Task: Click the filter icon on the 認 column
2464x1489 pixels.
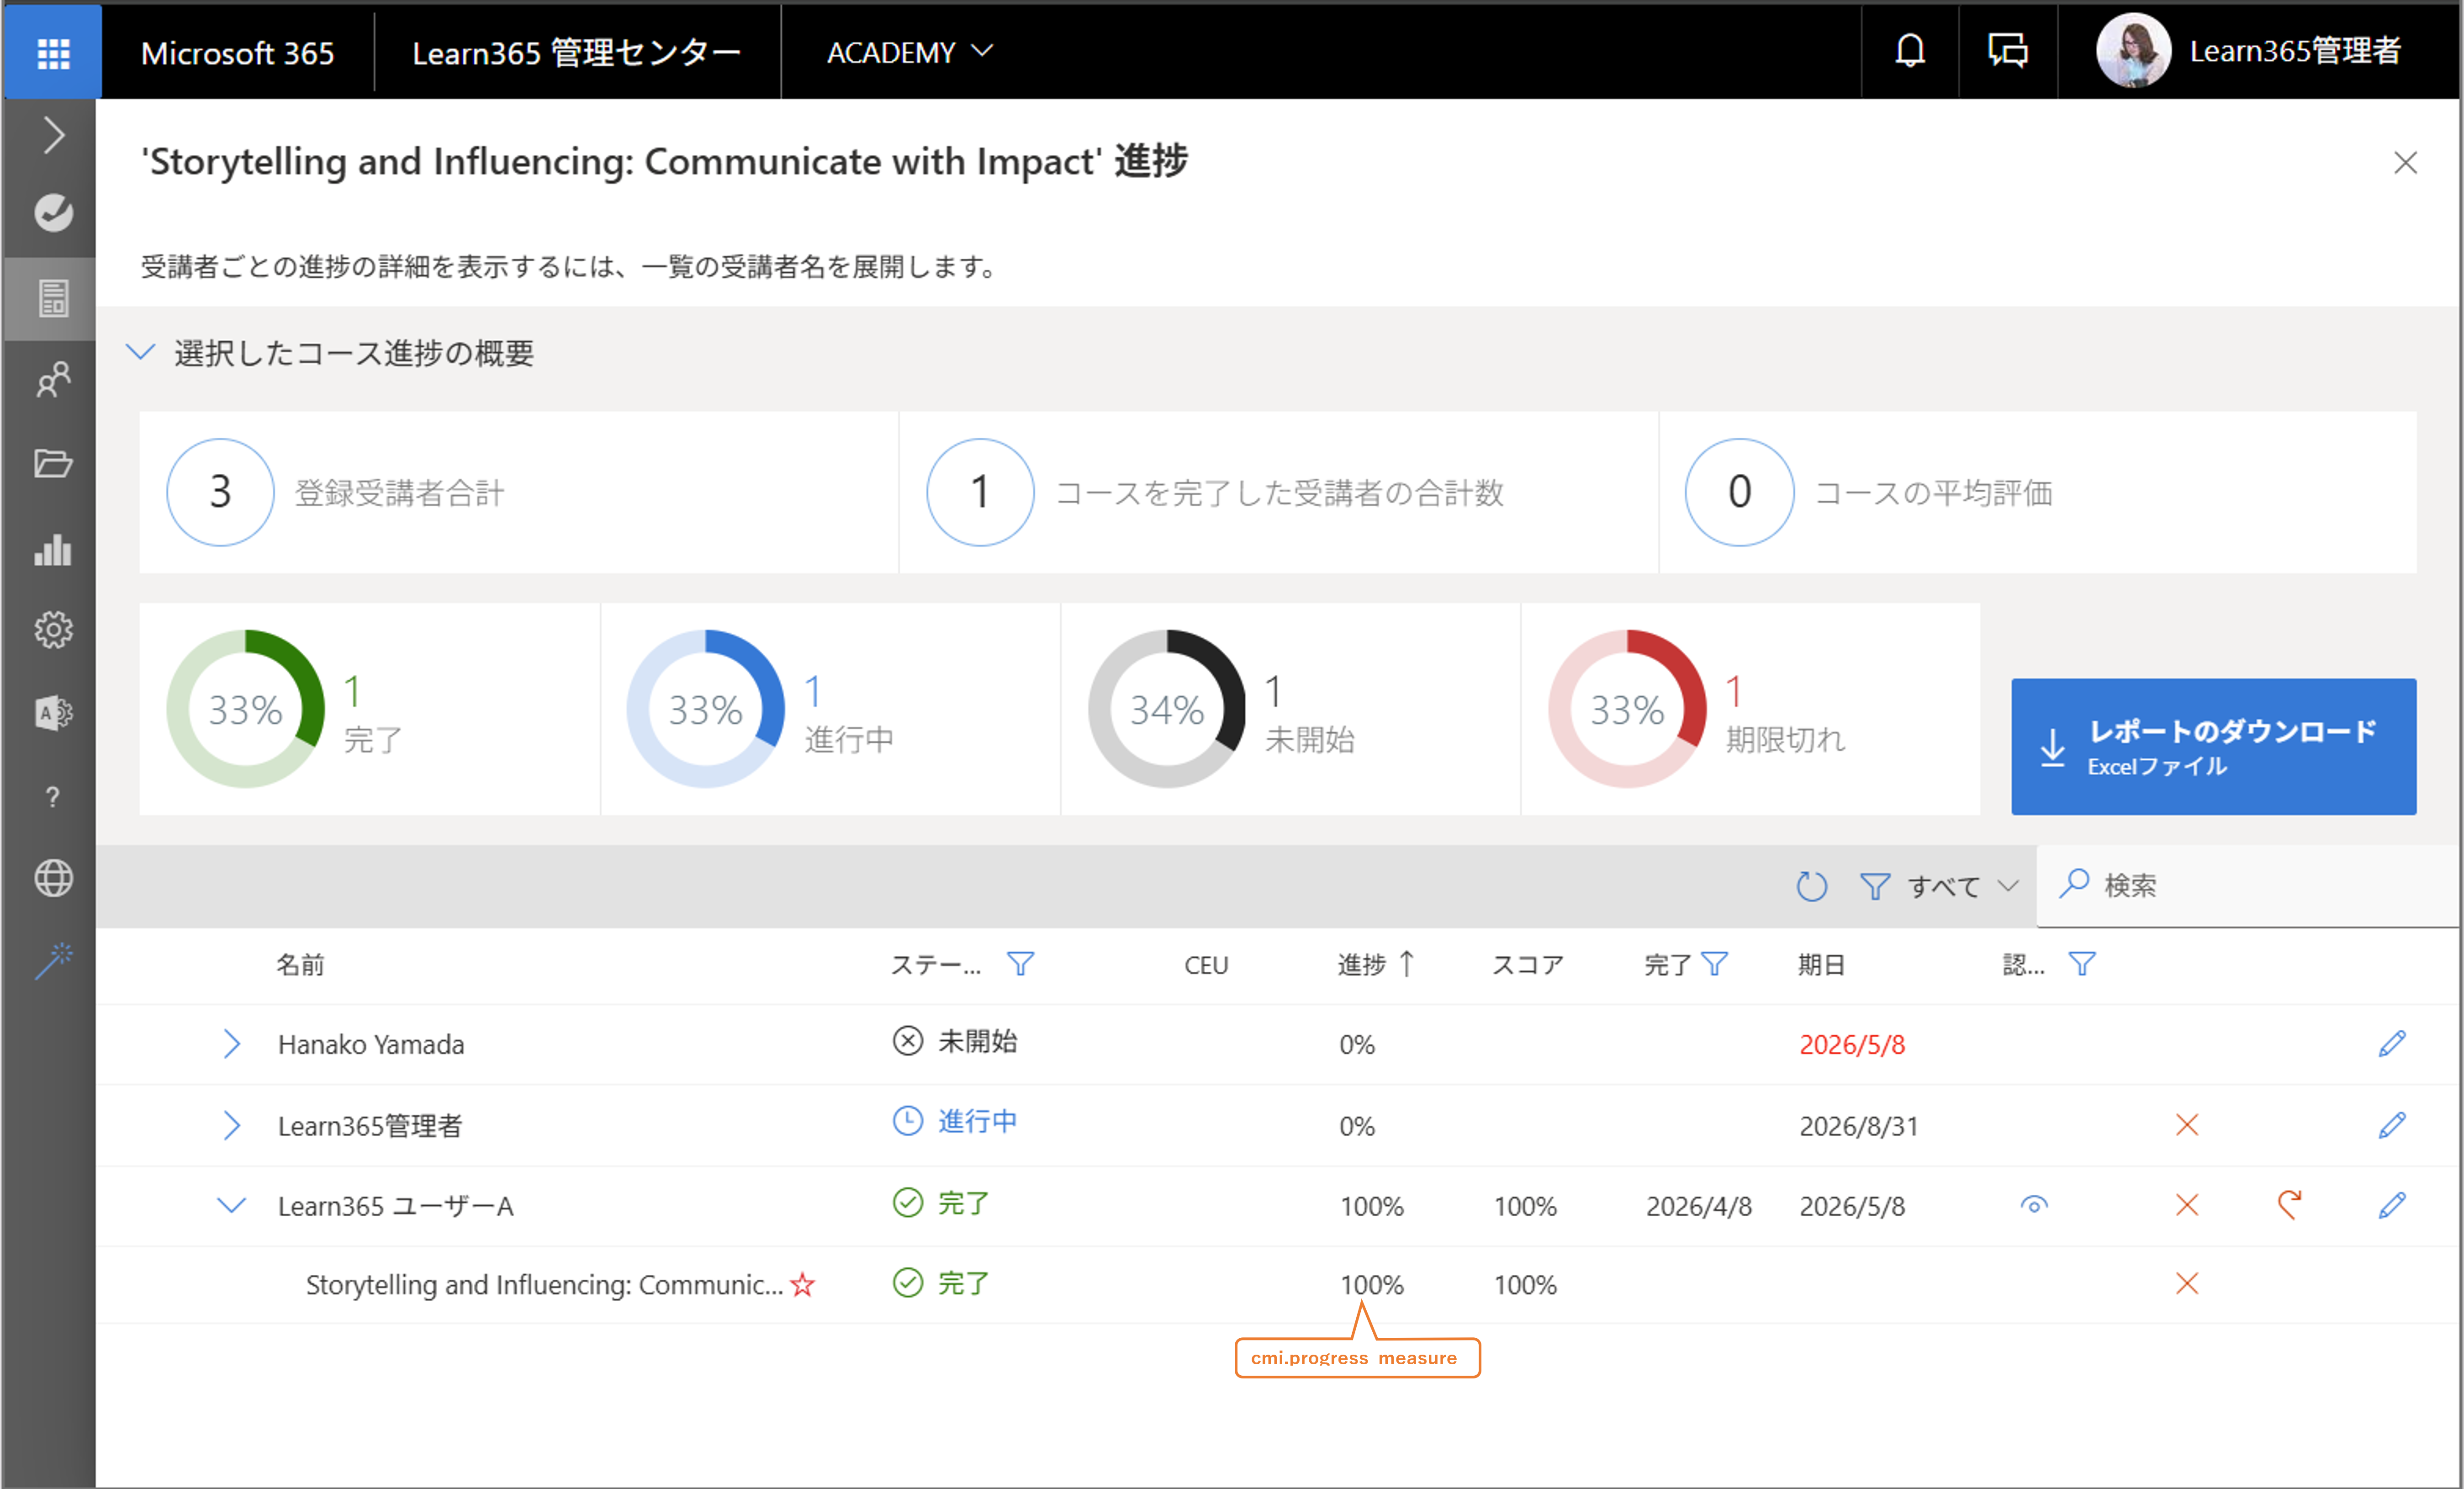Action: (2082, 964)
